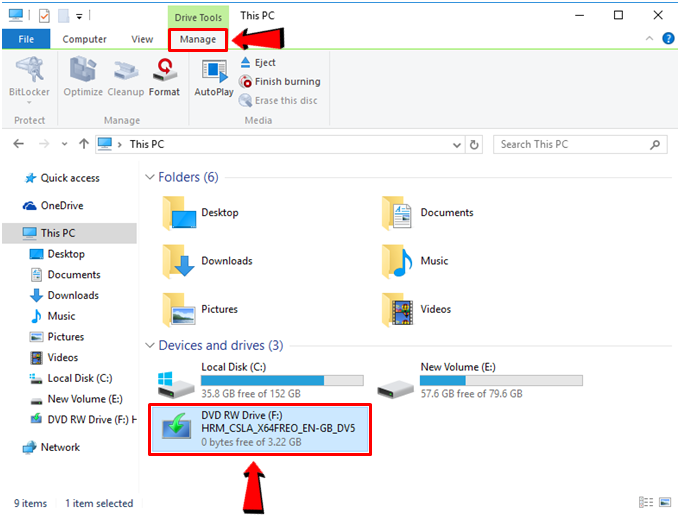Select This PC in navigation pane
Screen dimensions: 680x518
tap(69, 233)
